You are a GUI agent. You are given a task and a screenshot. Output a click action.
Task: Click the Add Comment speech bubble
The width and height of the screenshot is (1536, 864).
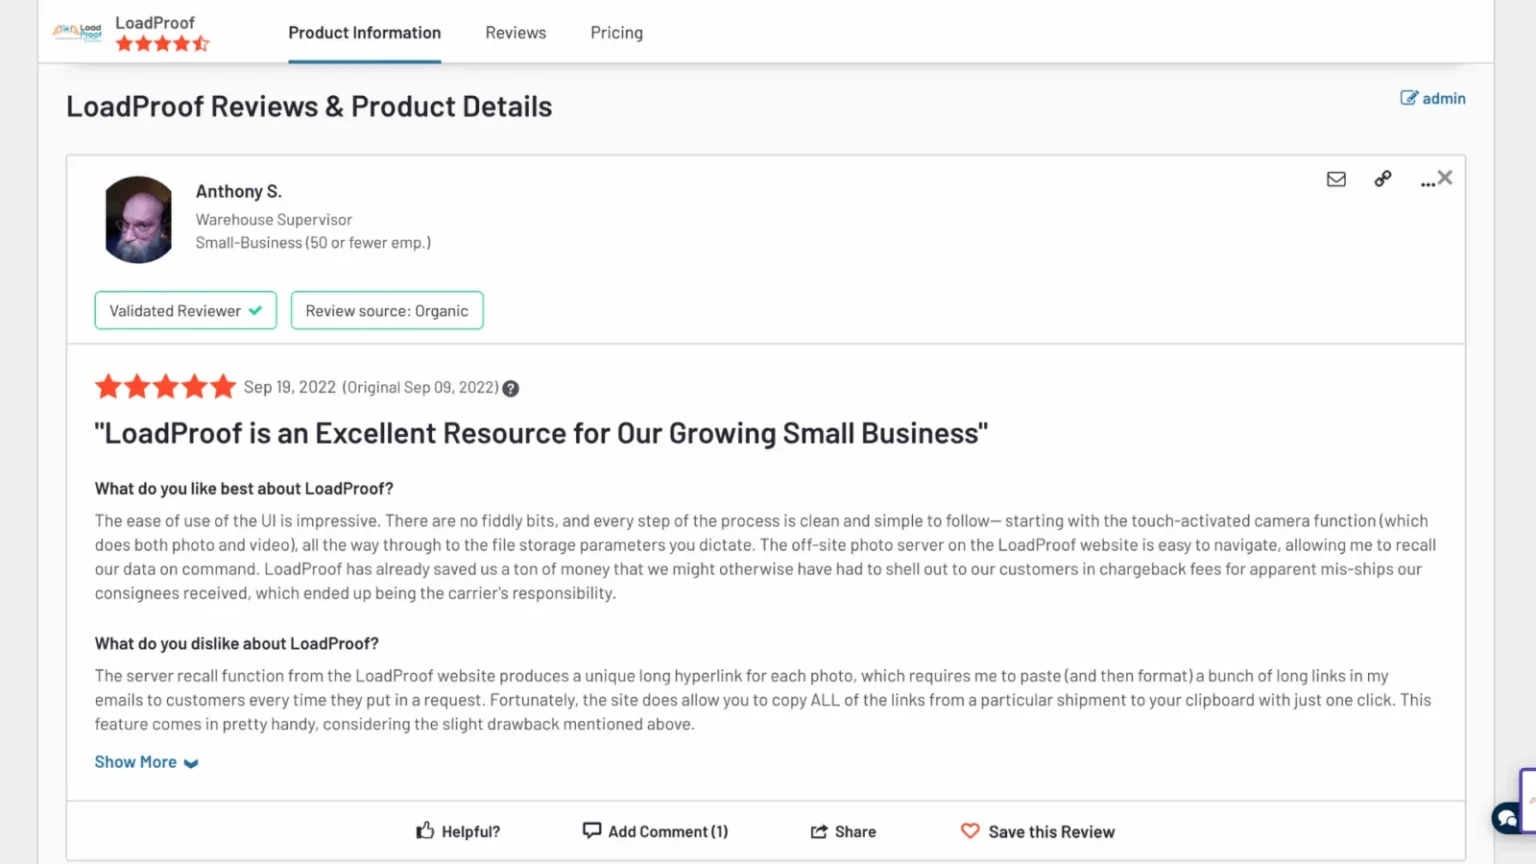[592, 830]
